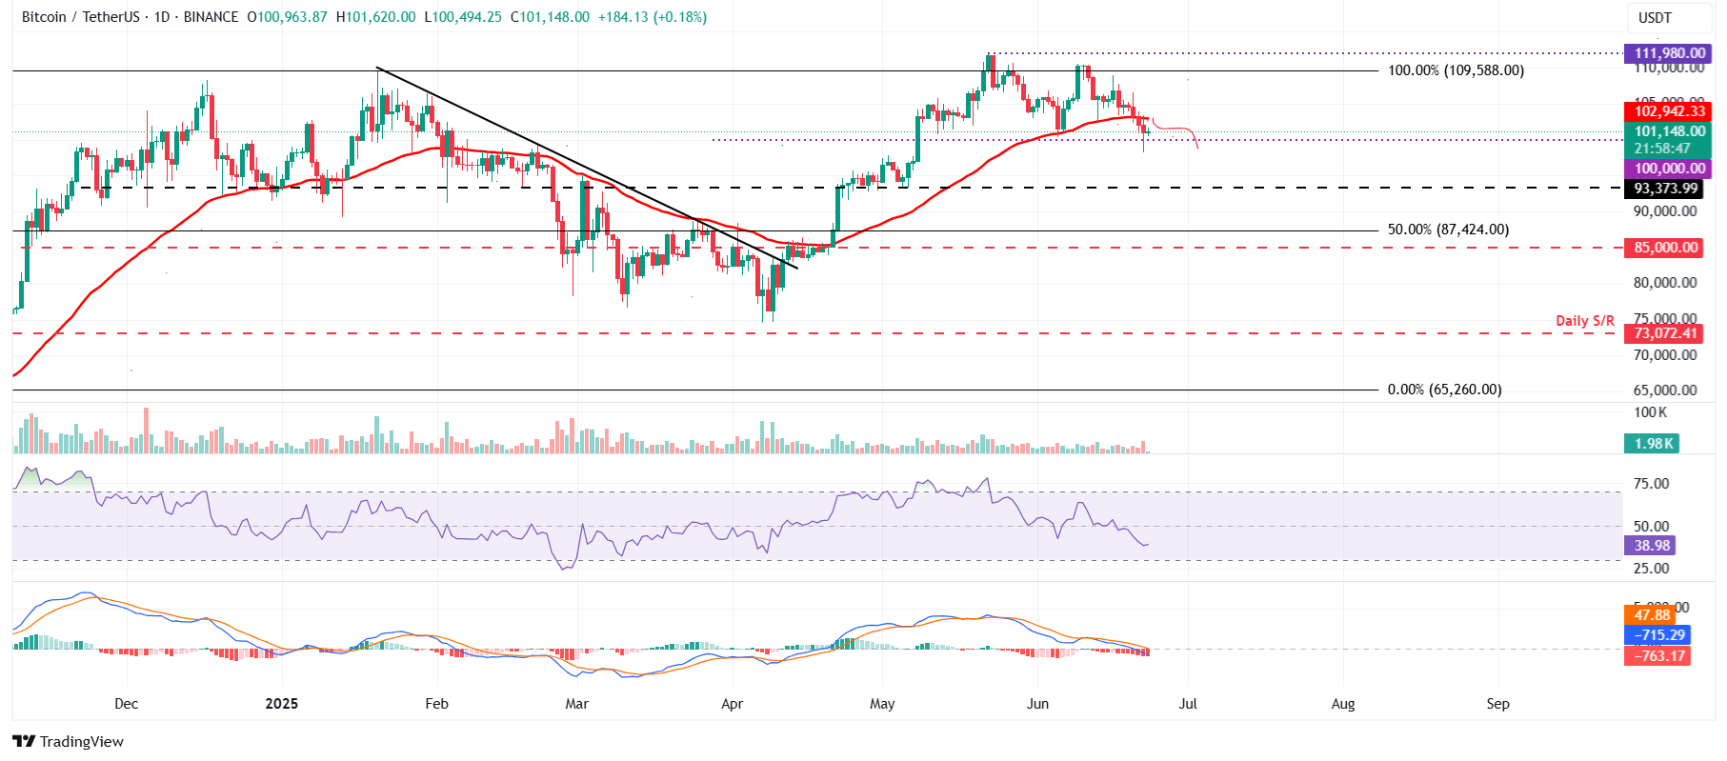Image resolution: width=1727 pixels, height=761 pixels.
Task: Click the 1.98K volume value label
Action: point(1653,443)
